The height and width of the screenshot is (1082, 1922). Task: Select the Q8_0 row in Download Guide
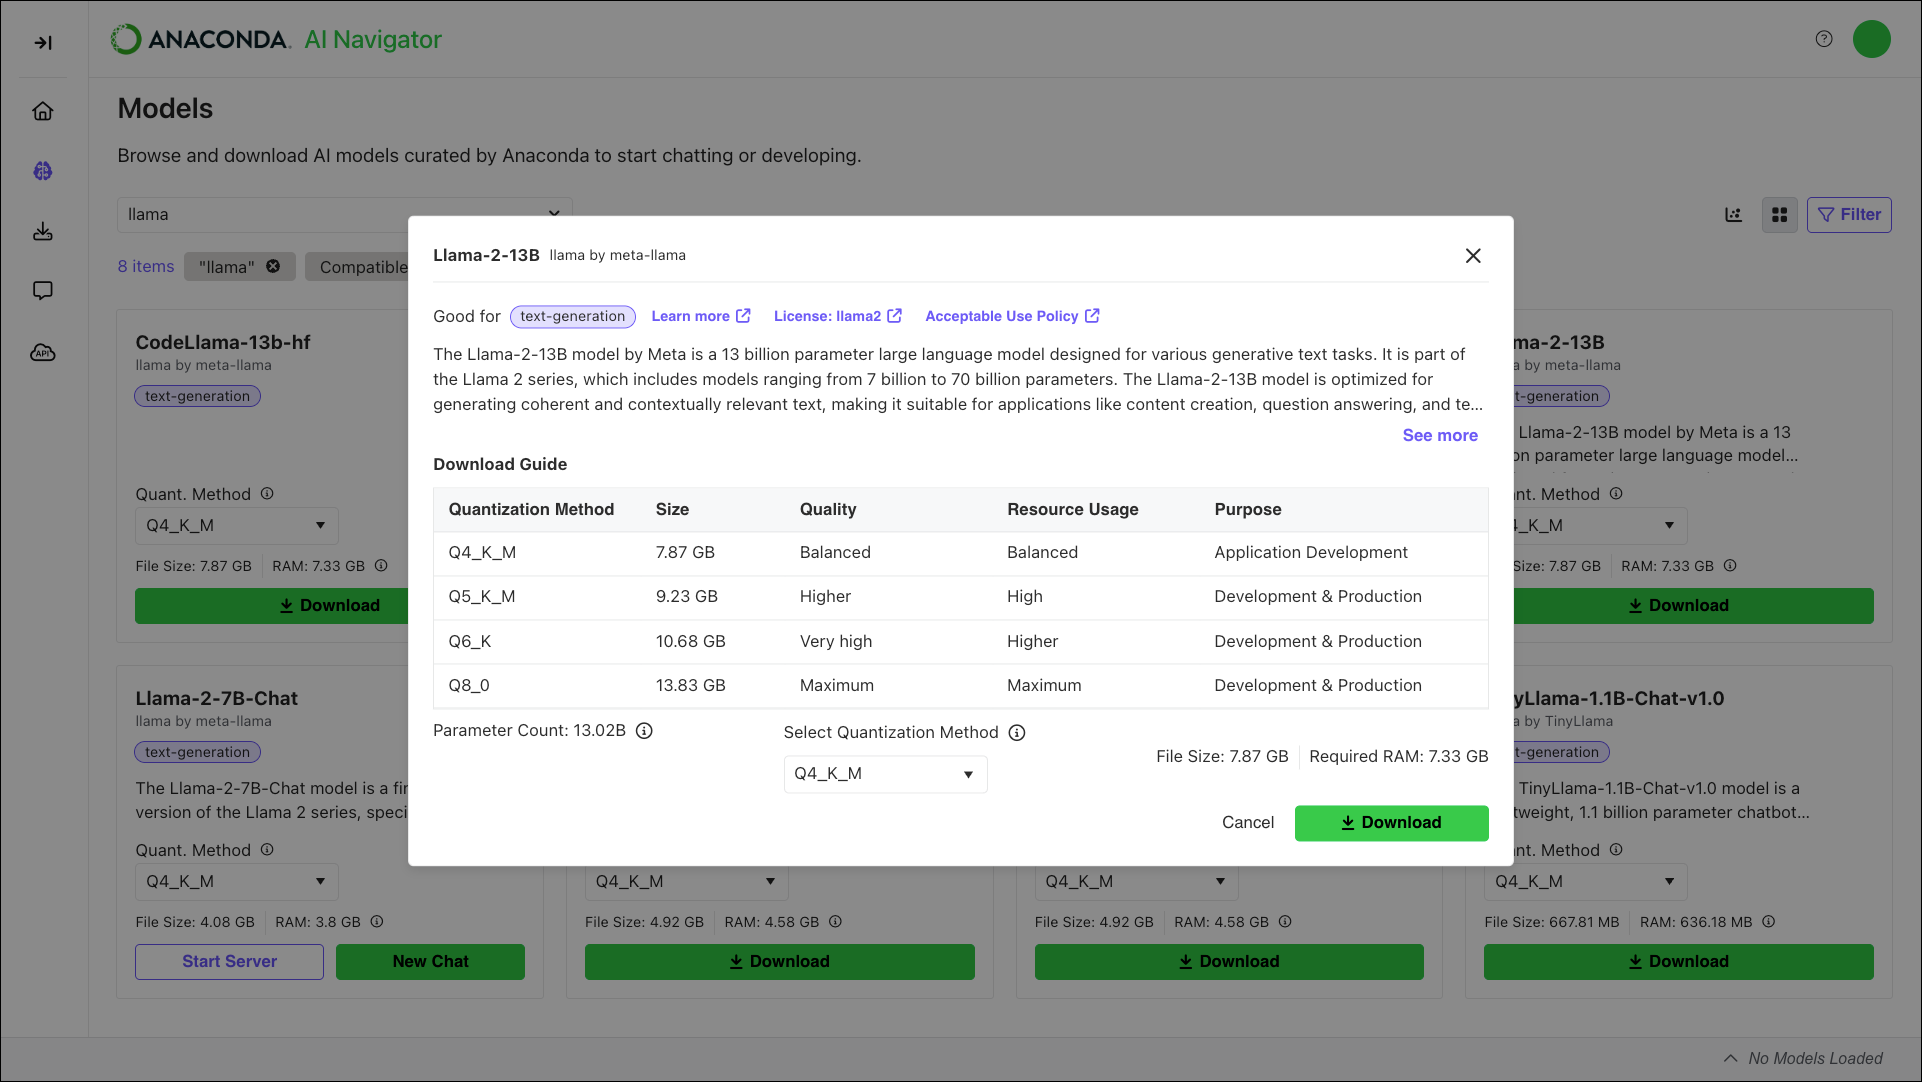[x=960, y=686]
